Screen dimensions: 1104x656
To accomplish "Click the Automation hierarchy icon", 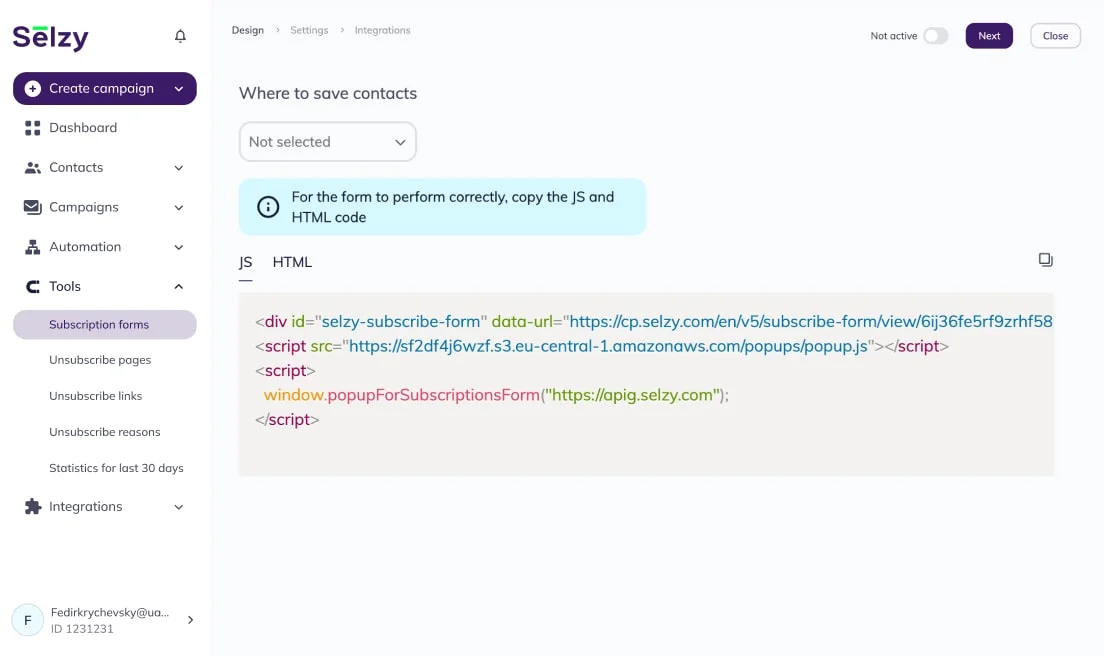I will 32,247.
